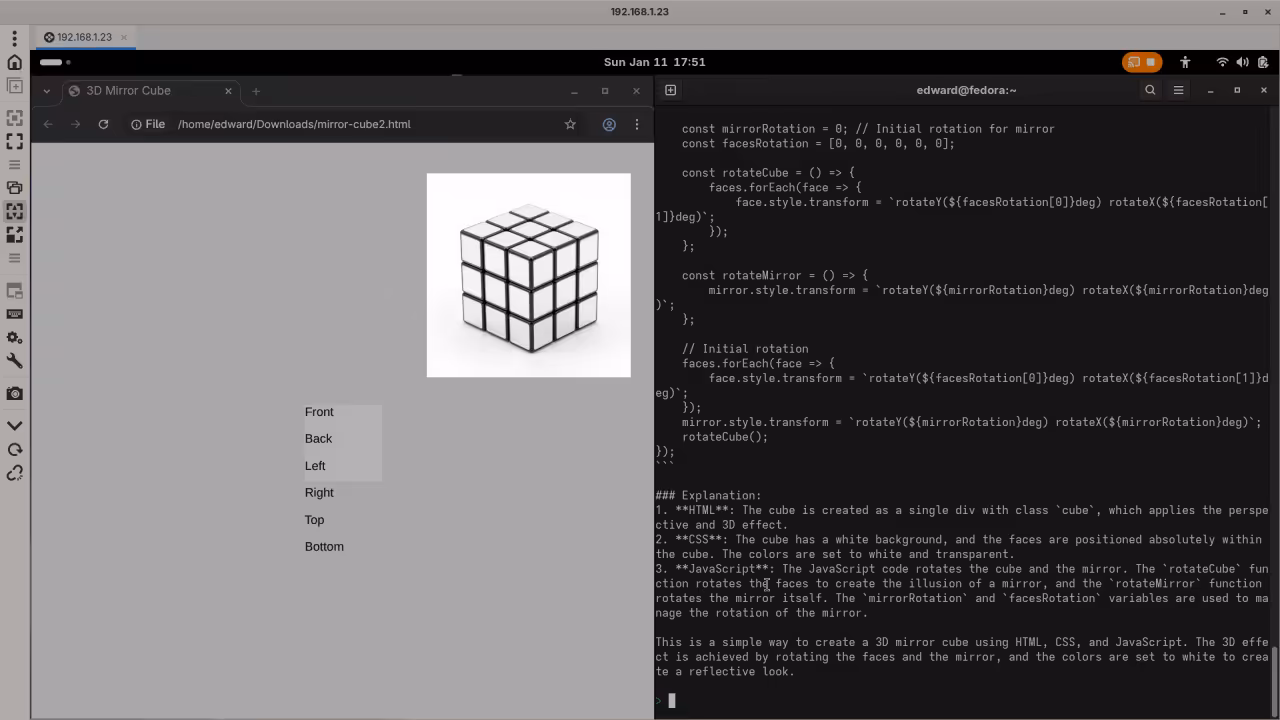Open a new terminal tab

click(670, 90)
